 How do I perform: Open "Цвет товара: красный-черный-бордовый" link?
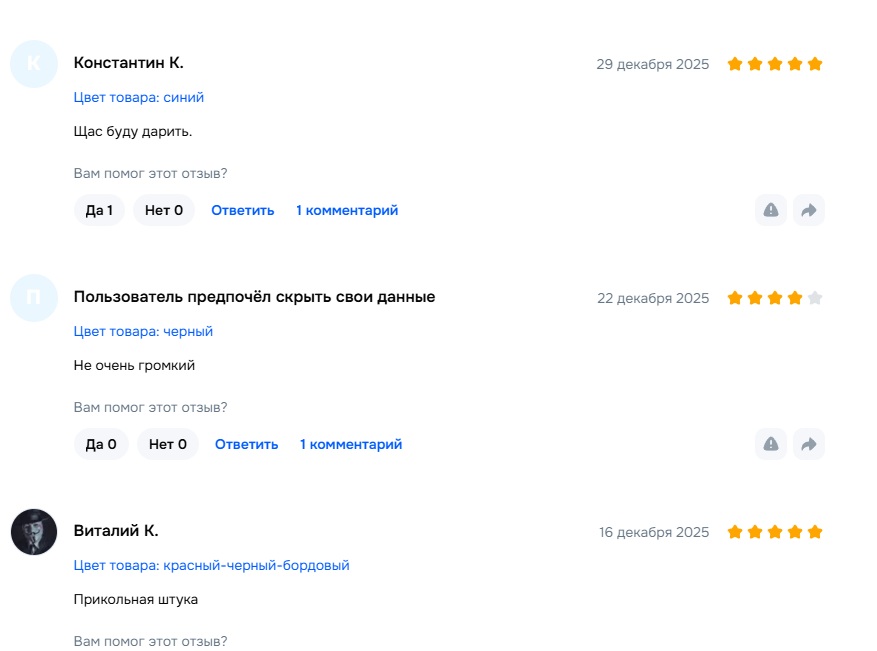[211, 566]
